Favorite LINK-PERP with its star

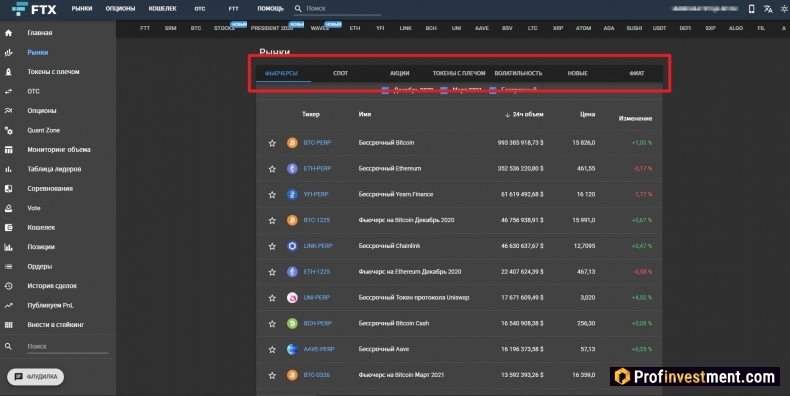[272, 246]
